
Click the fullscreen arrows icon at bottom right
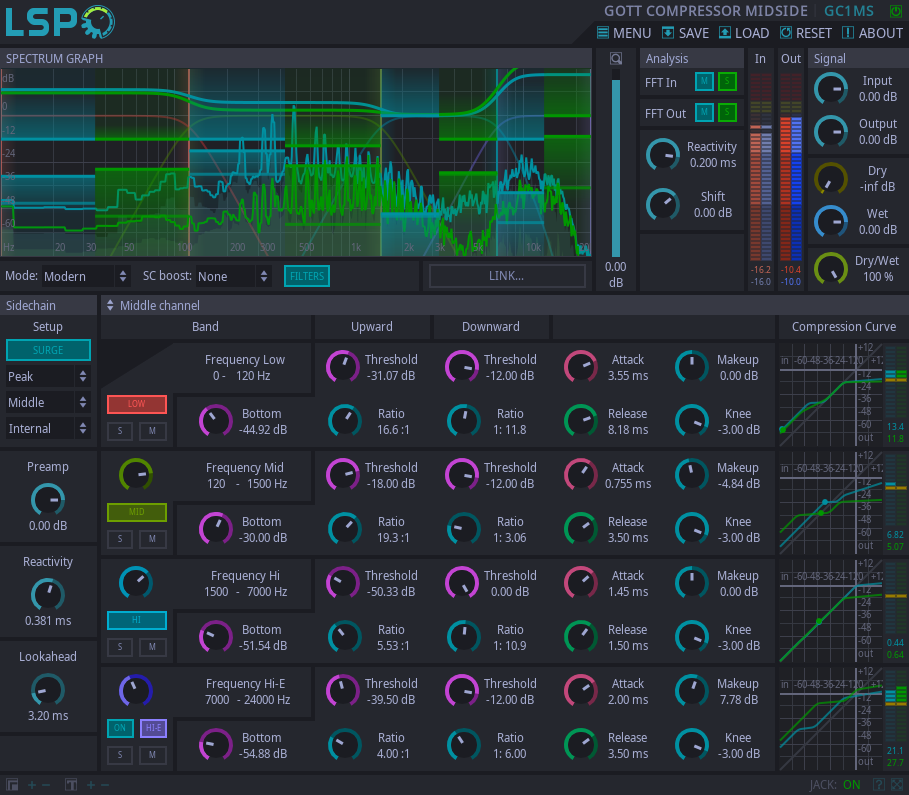(x=896, y=785)
